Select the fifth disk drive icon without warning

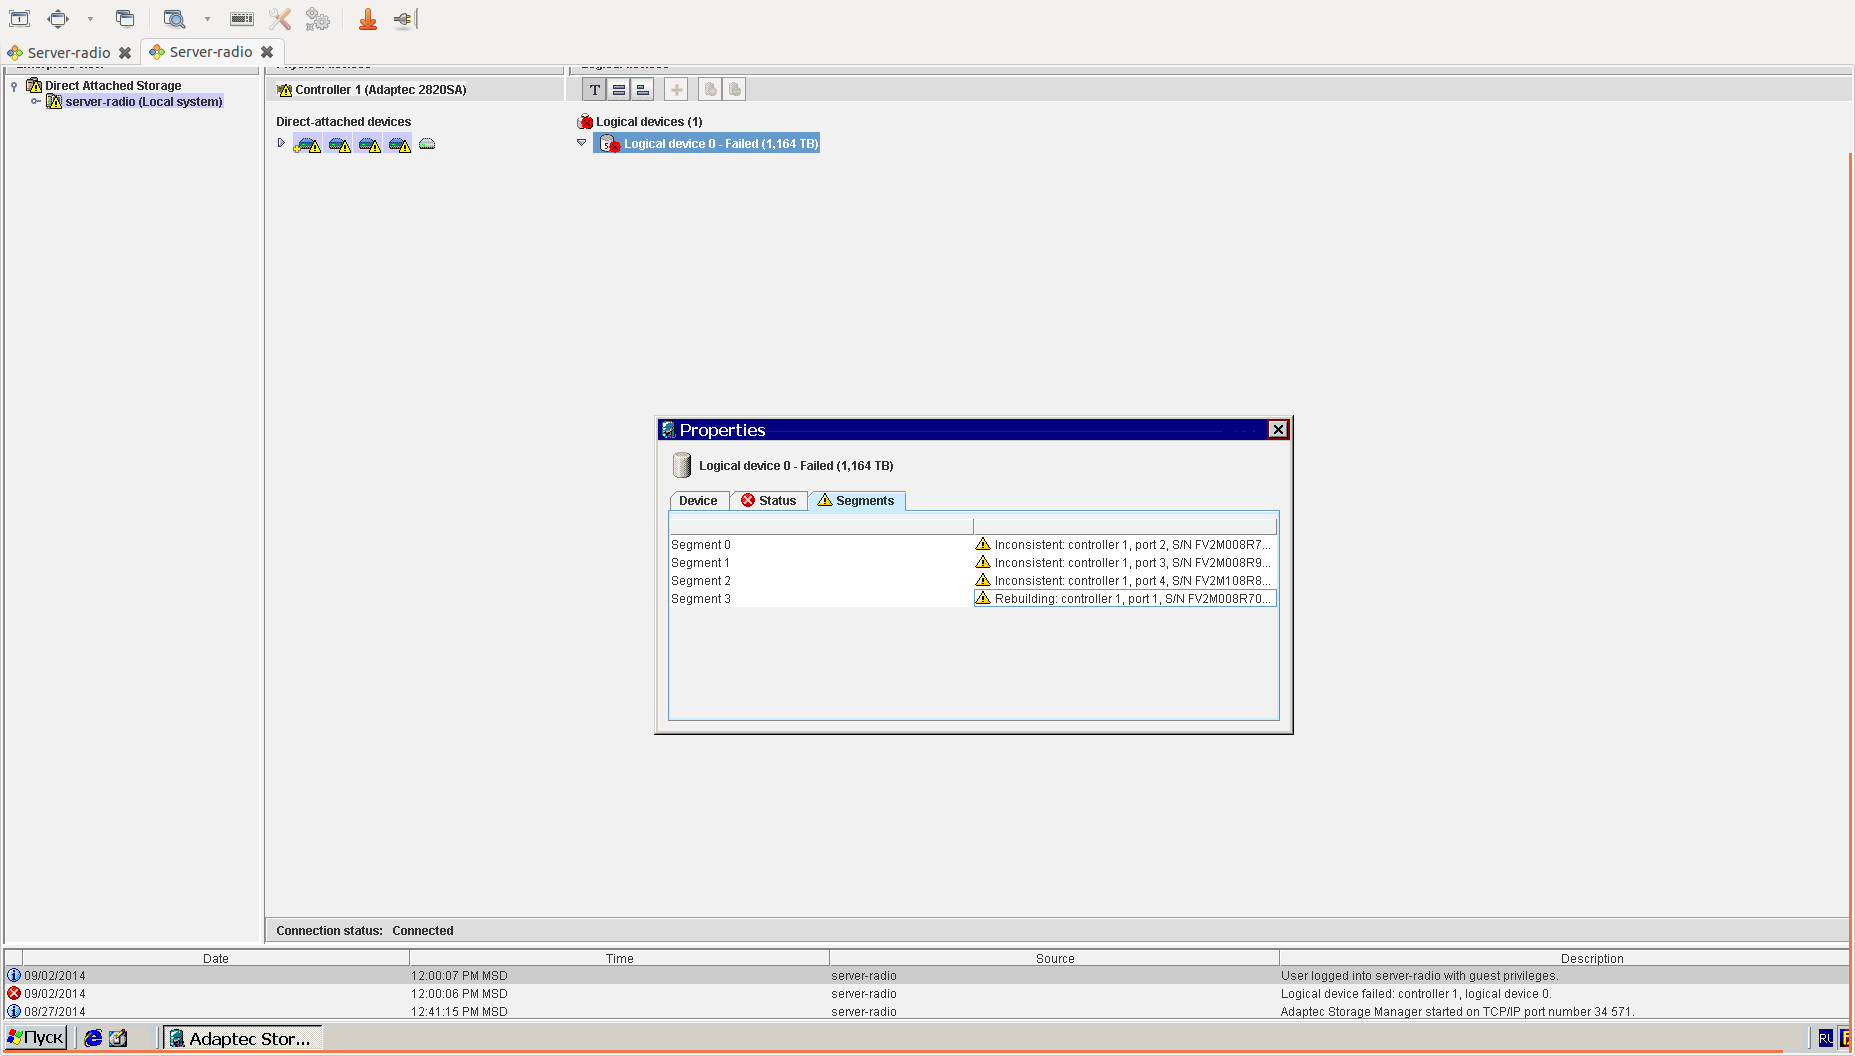pos(427,144)
